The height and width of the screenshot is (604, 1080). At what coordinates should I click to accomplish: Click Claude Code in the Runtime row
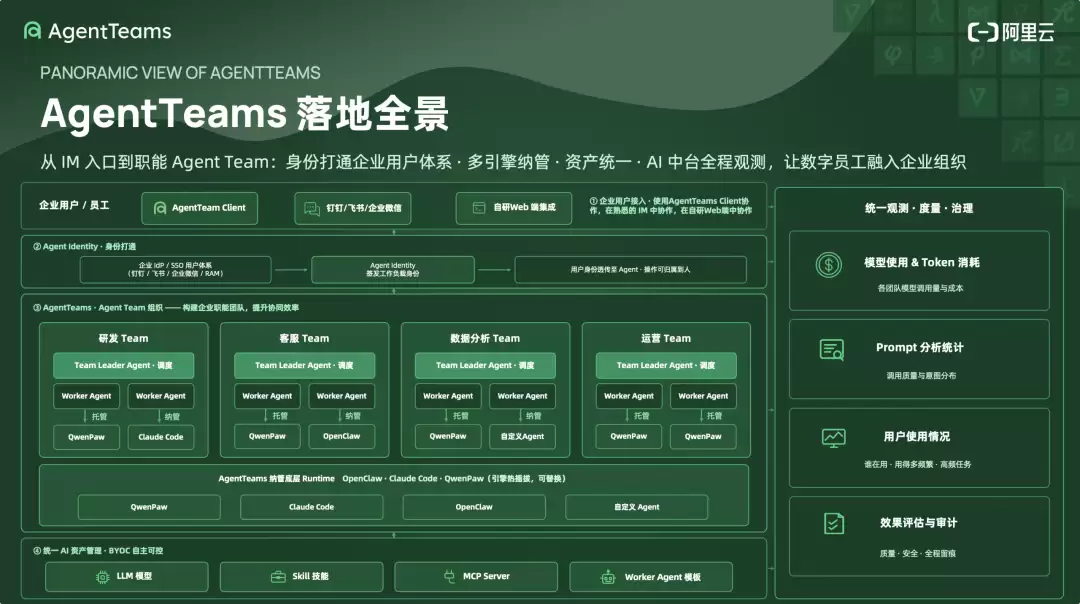(x=311, y=507)
